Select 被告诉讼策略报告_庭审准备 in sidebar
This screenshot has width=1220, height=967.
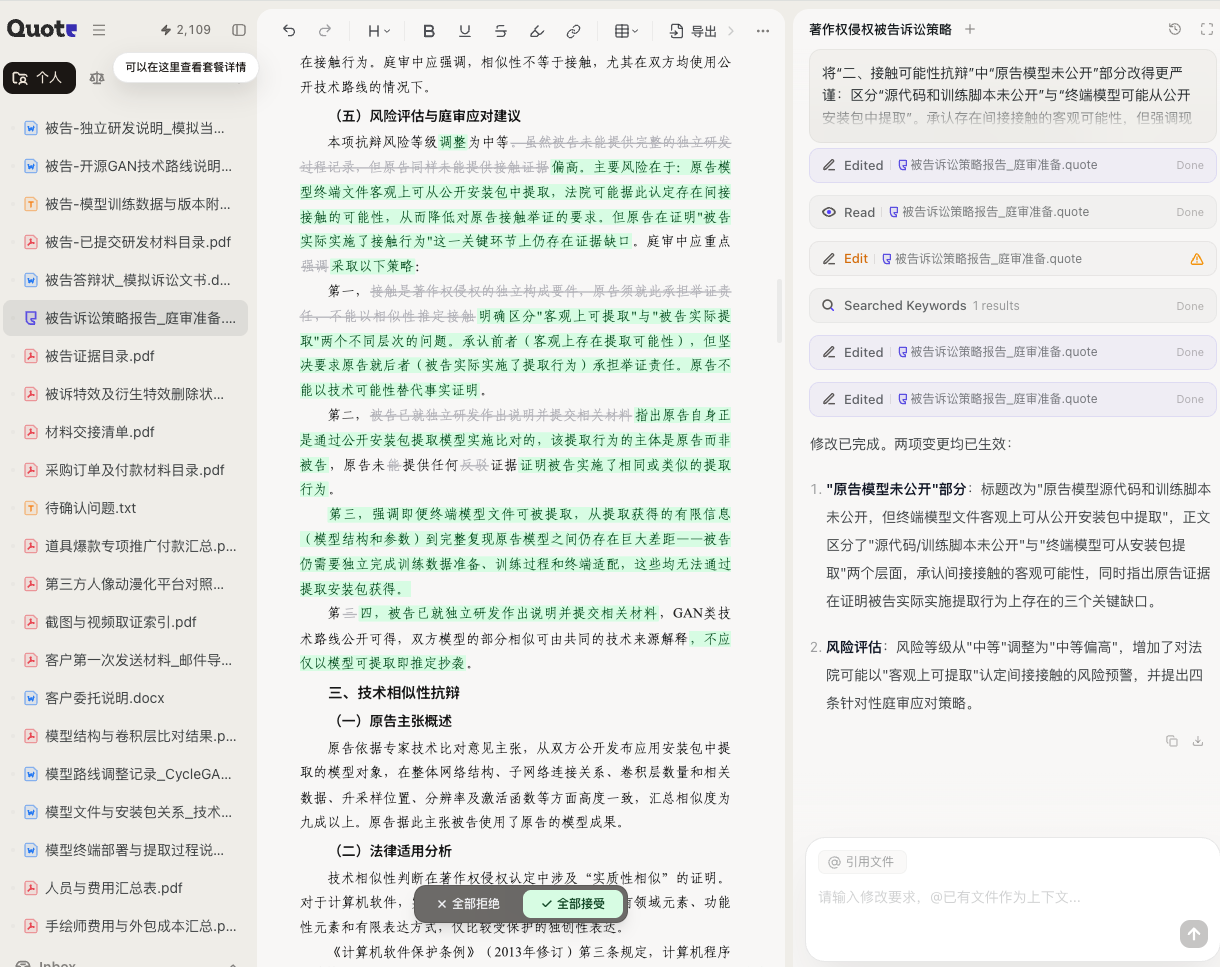pos(126,318)
